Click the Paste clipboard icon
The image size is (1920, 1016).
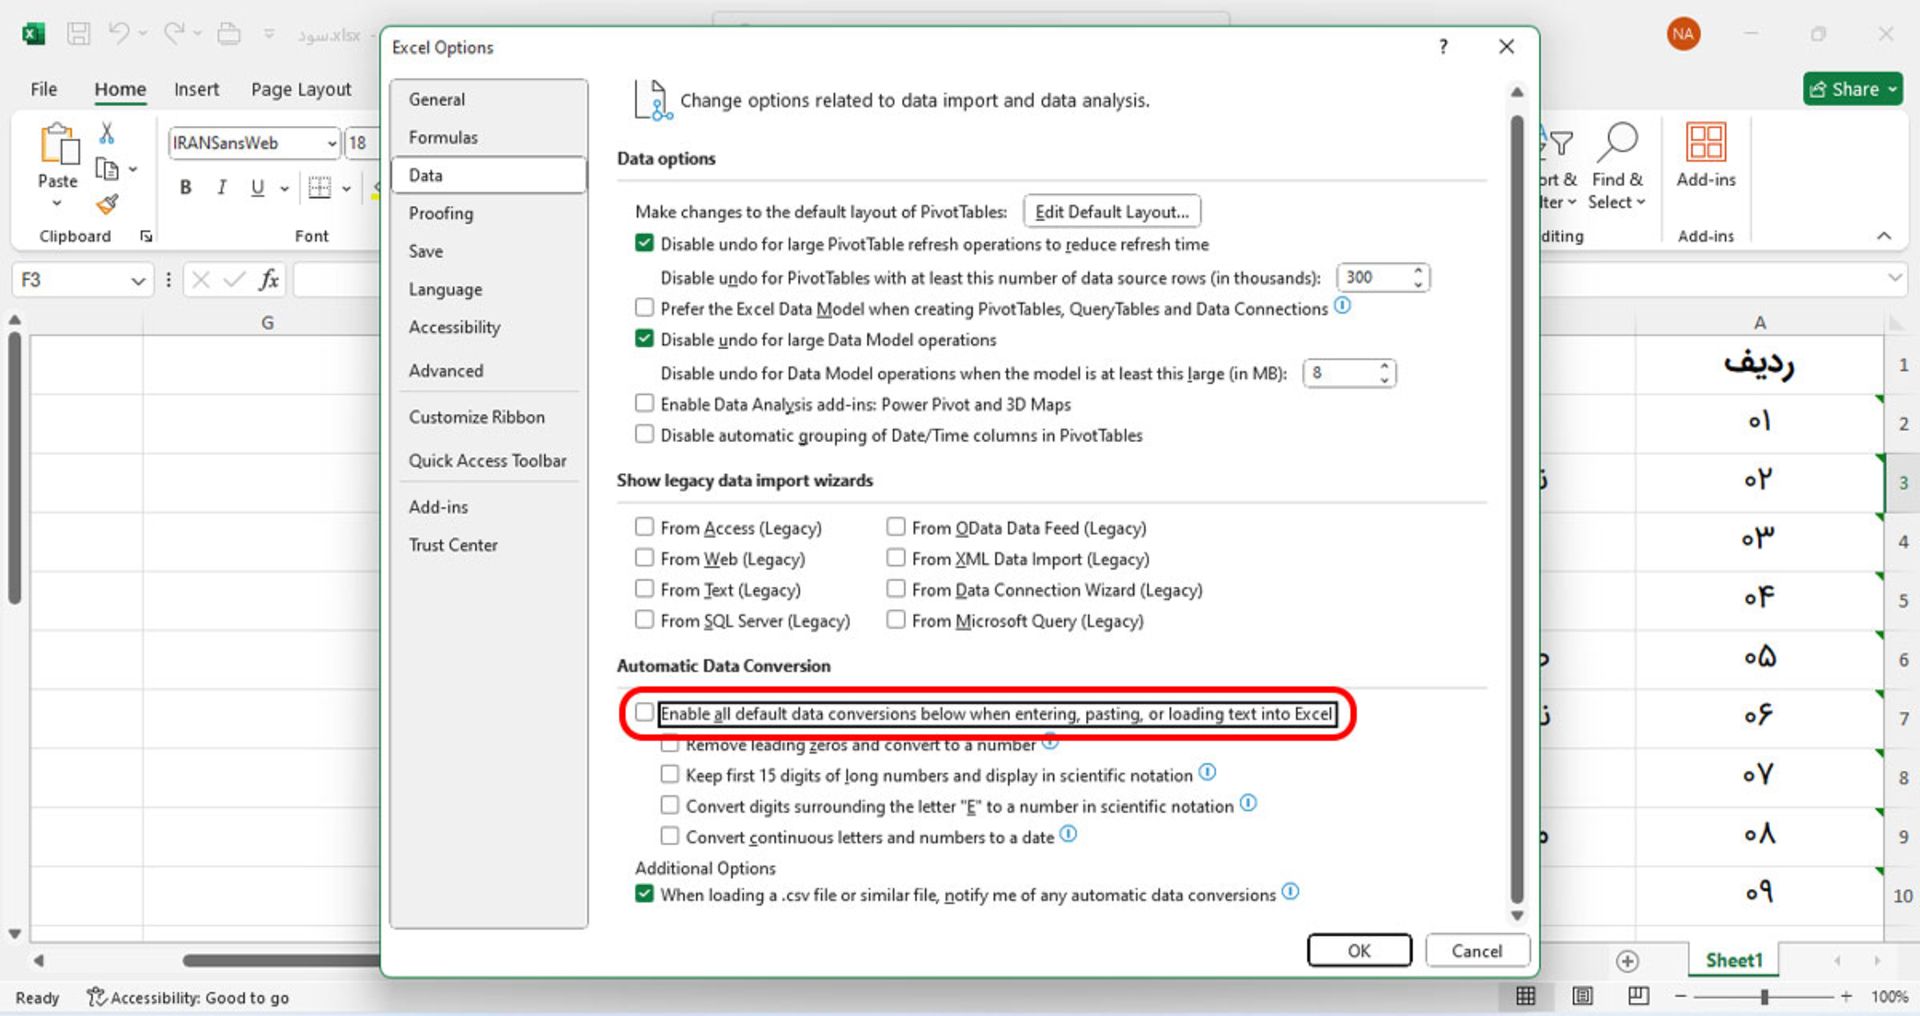point(58,145)
